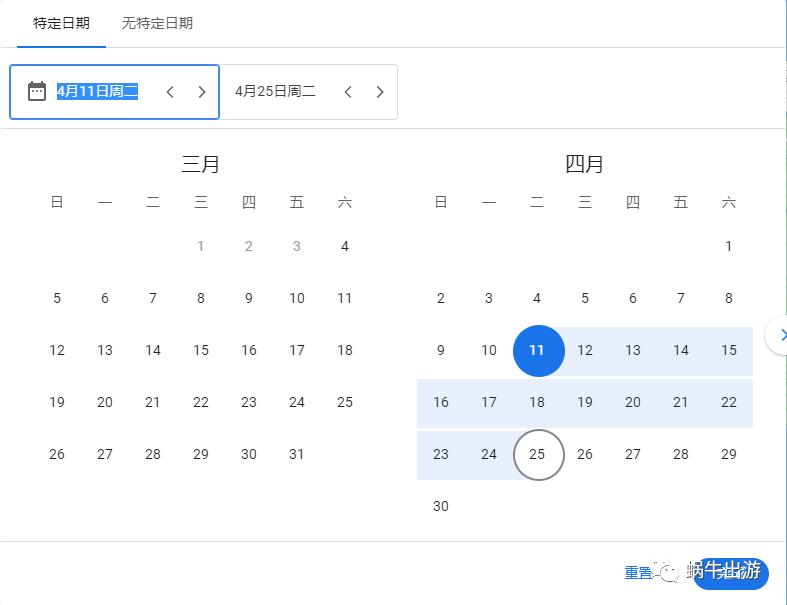Click the calendar icon in departure field

(37, 92)
